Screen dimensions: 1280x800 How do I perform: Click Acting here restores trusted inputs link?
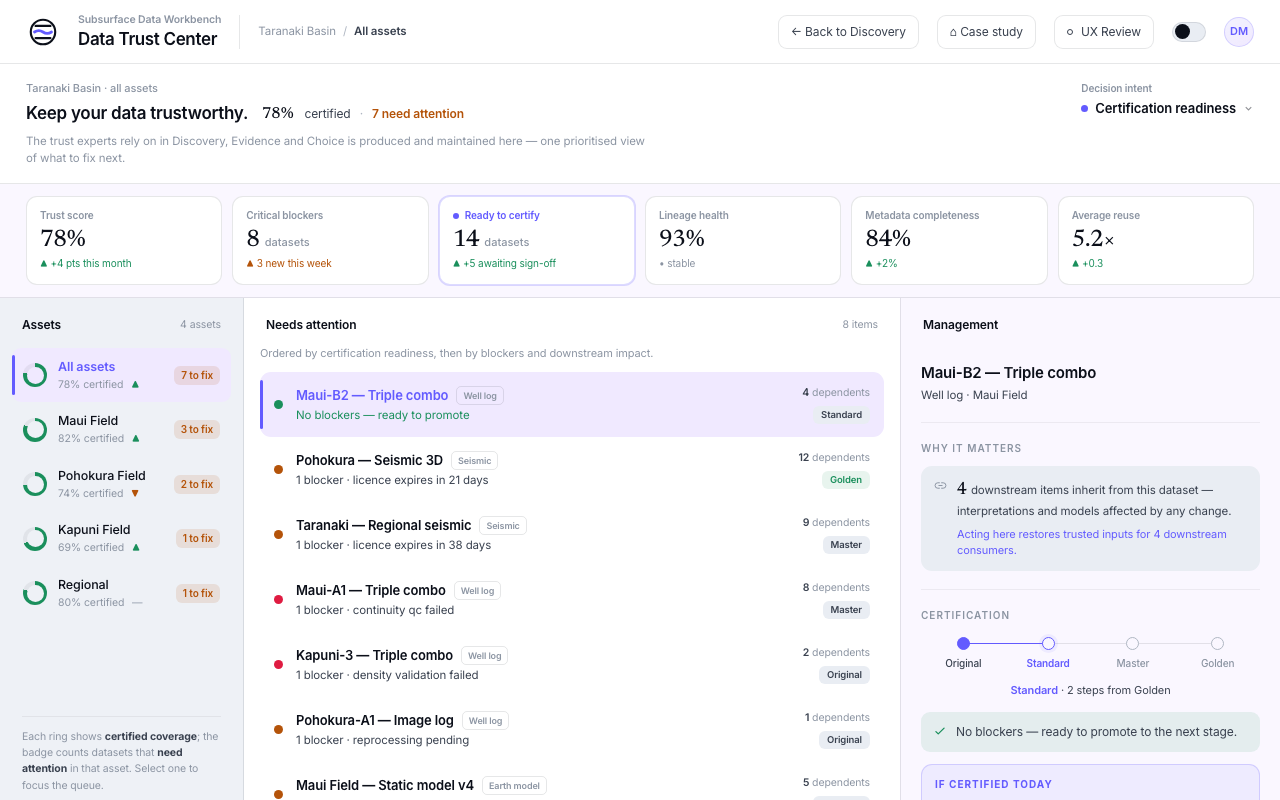pyautogui.click(x=1091, y=542)
